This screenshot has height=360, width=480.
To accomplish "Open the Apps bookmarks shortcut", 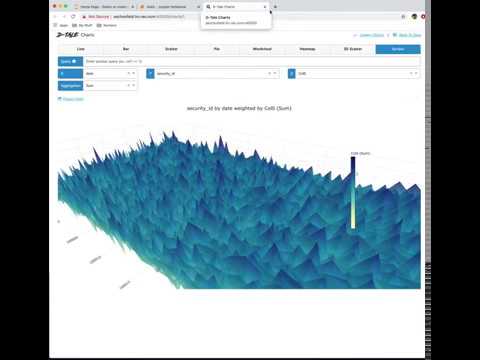I will coord(61,25).
